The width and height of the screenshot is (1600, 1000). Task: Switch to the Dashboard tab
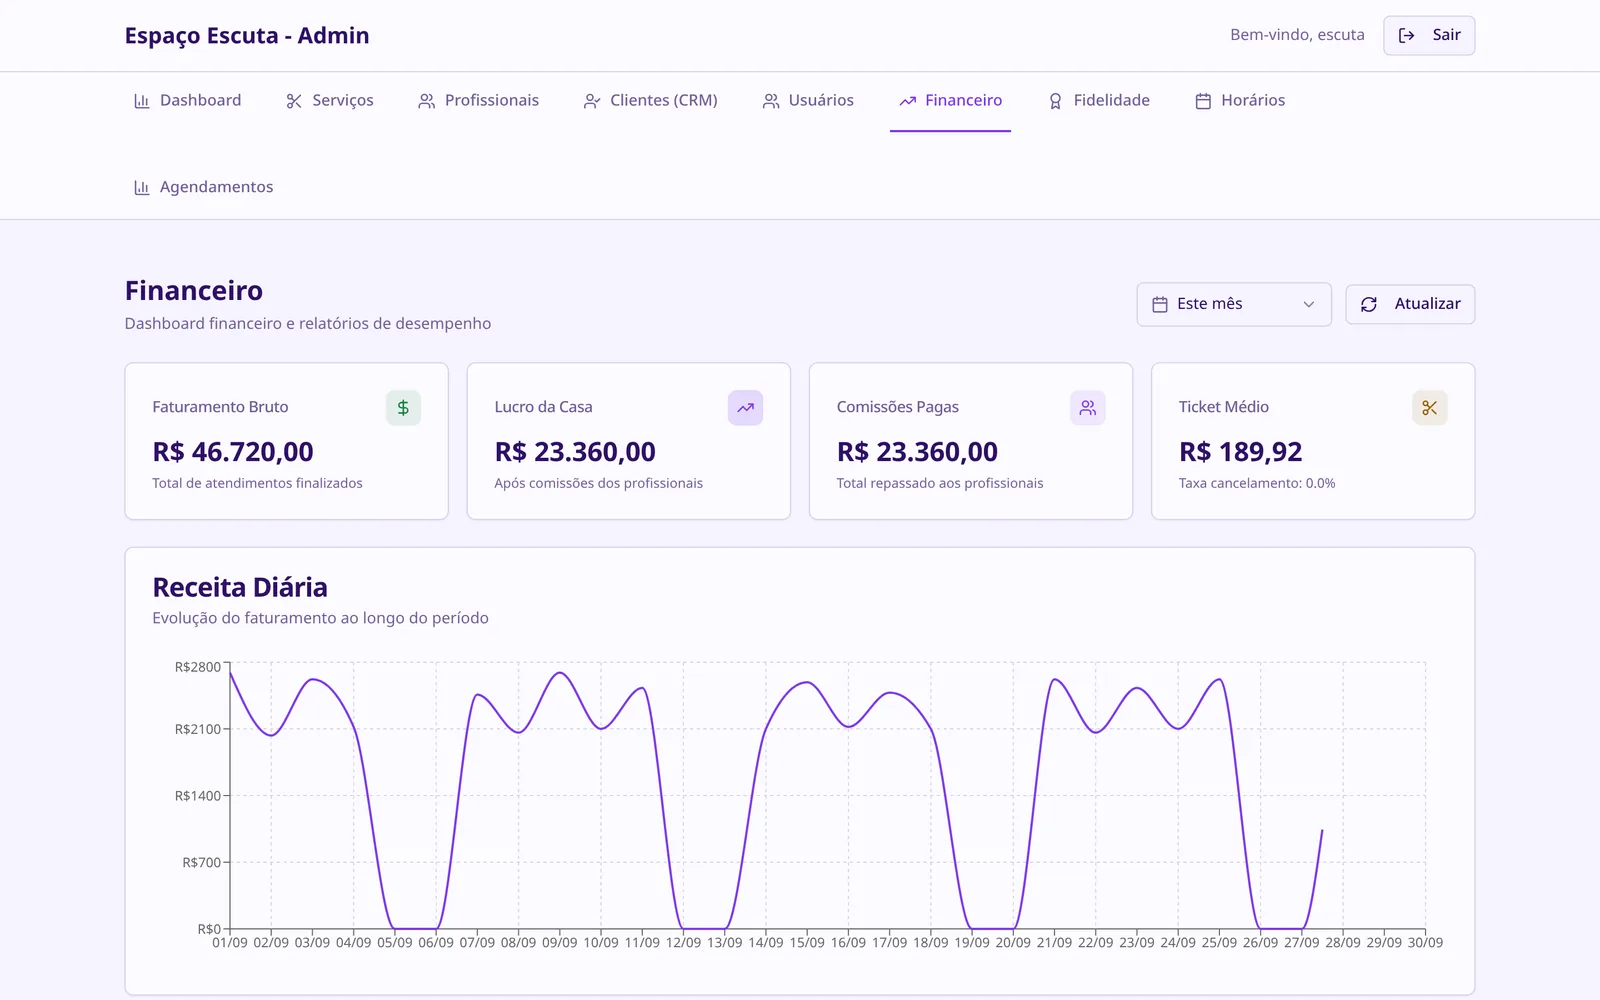[x=187, y=101]
